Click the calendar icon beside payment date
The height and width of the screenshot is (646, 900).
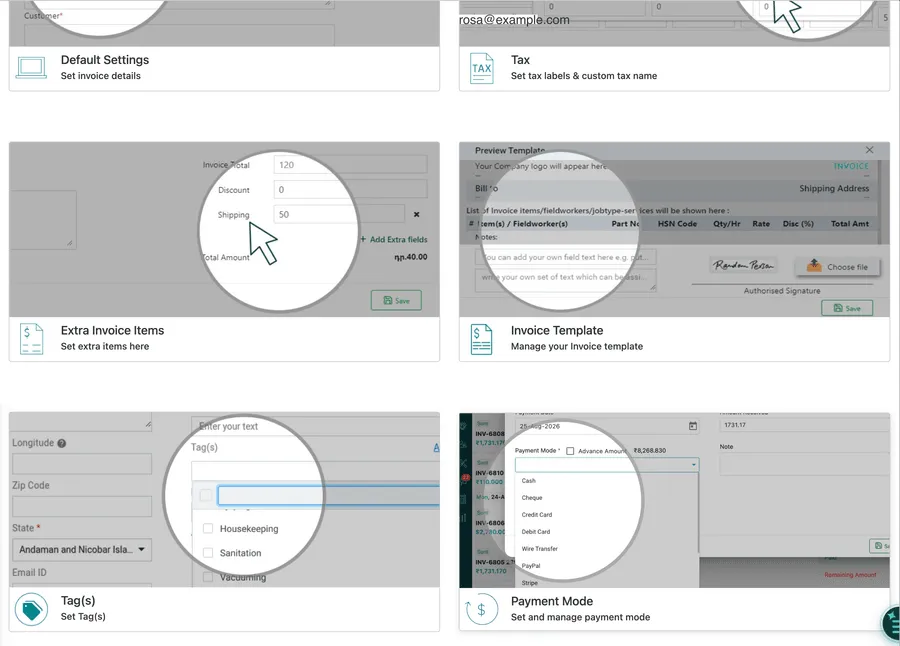[693, 426]
